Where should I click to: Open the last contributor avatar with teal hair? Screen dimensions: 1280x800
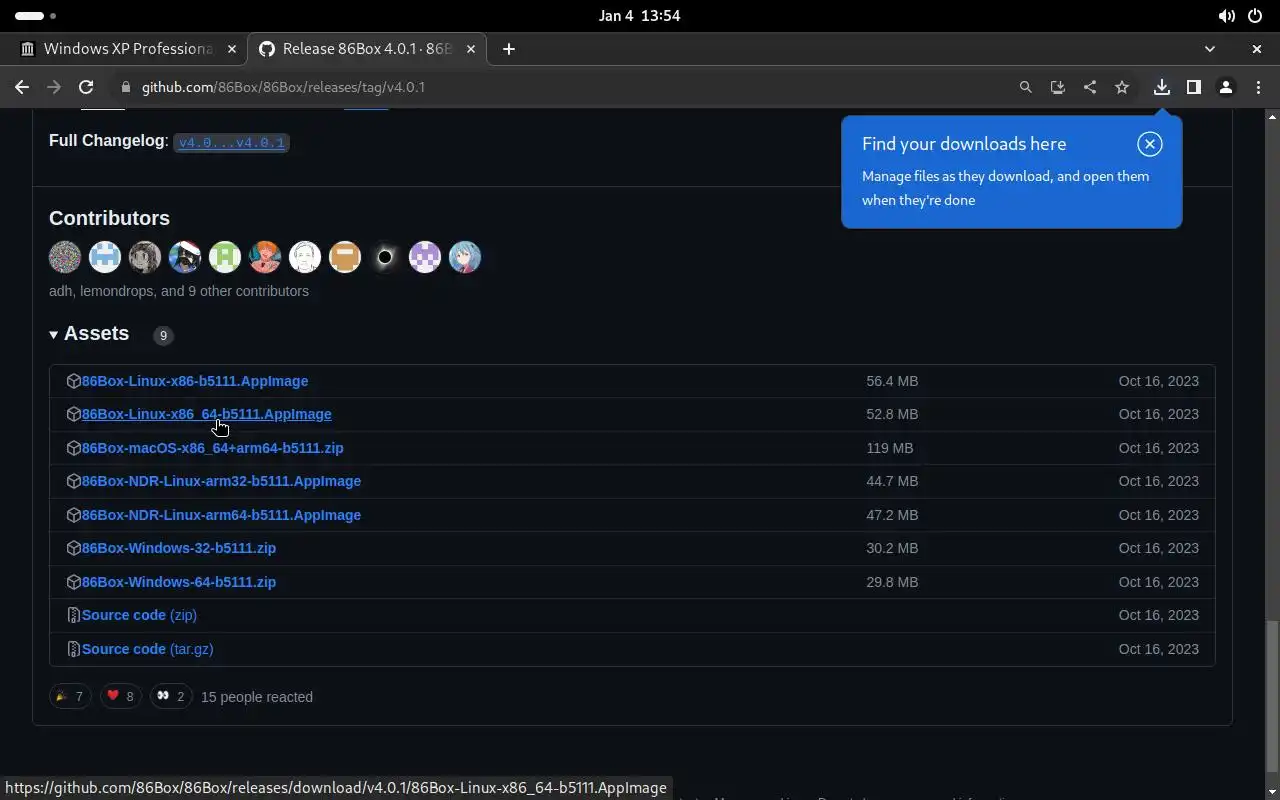point(465,257)
